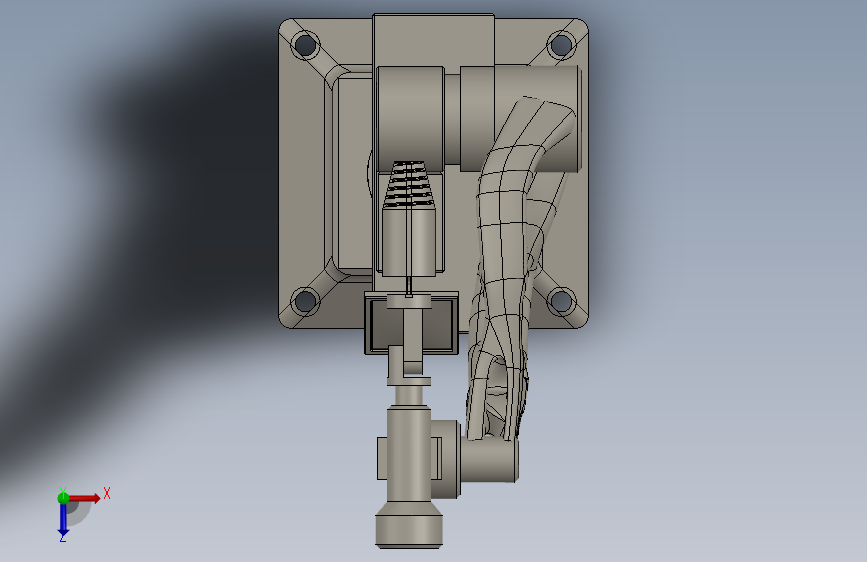Click the green Y axis dot of triad
Viewport: 867px width, 562px height.
click(x=63, y=498)
